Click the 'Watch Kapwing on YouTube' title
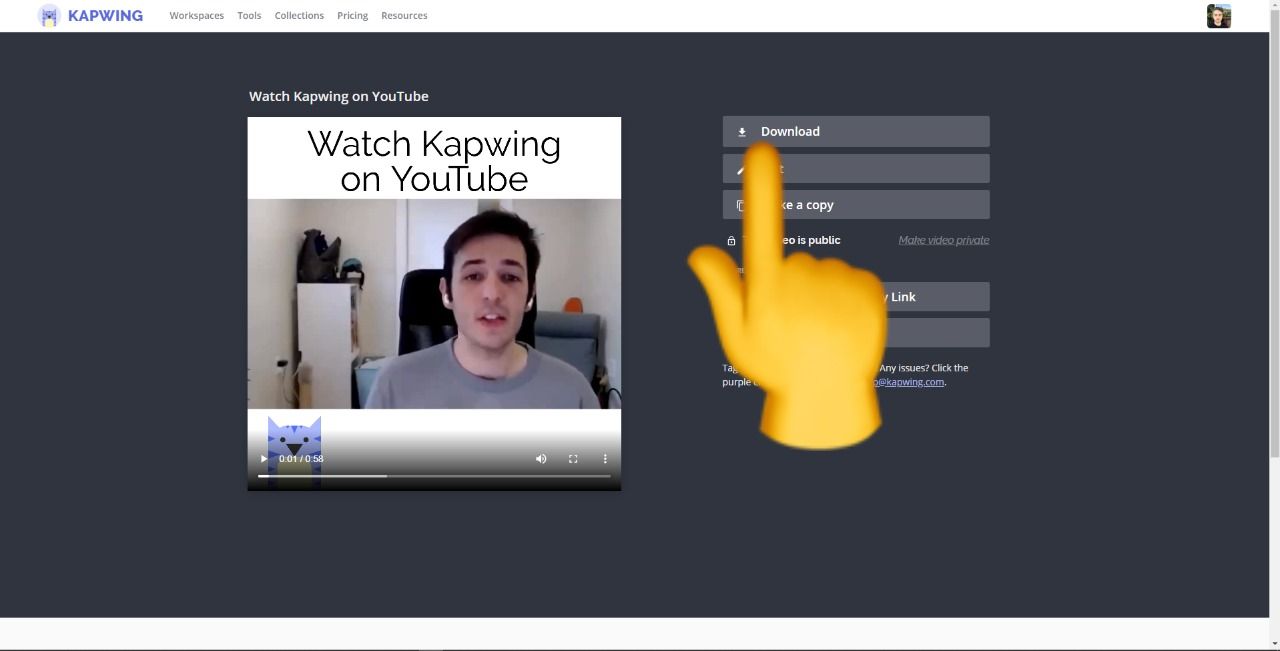The image size is (1280, 651). (x=339, y=96)
